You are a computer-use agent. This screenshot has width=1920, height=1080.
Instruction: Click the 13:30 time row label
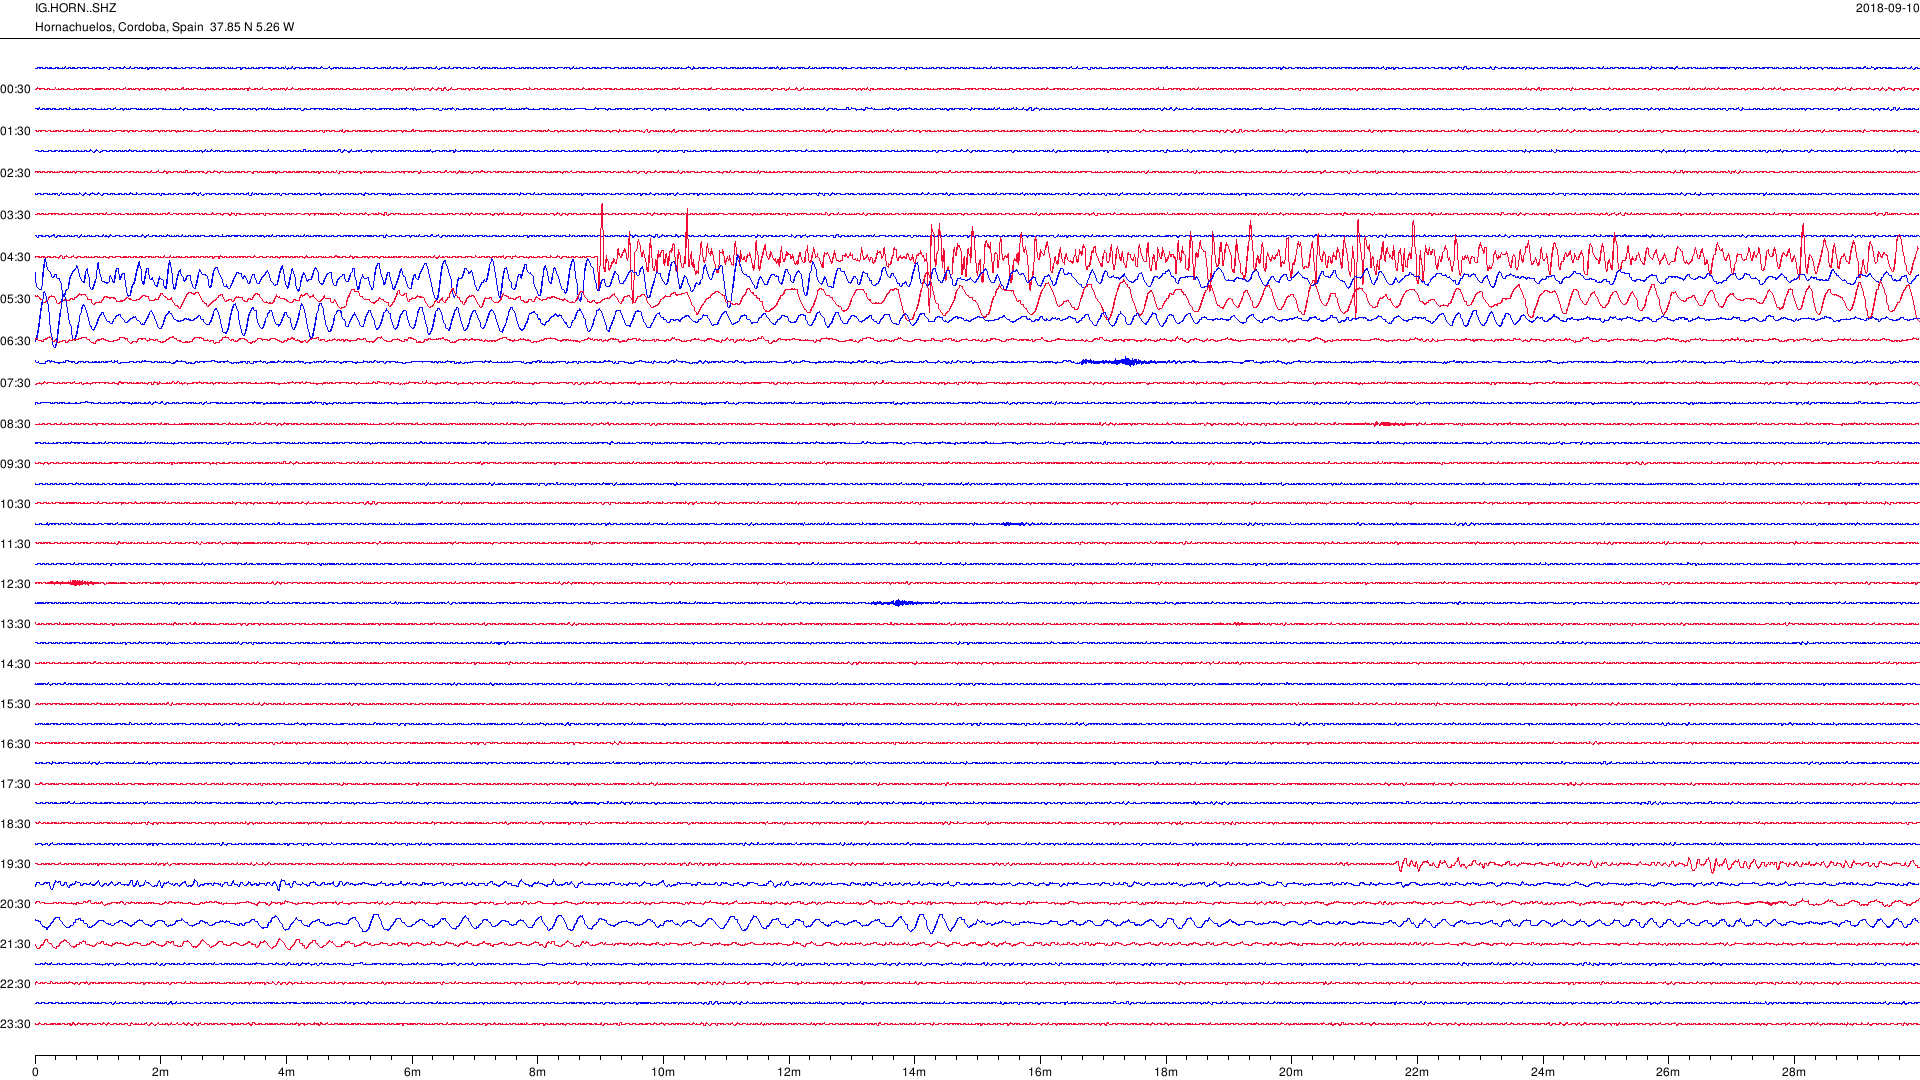click(15, 624)
